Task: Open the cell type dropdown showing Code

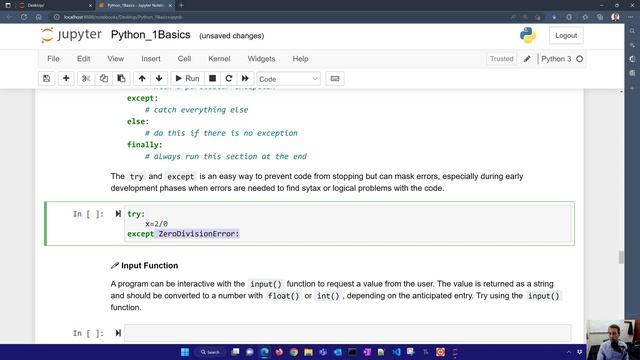Action: (288, 79)
